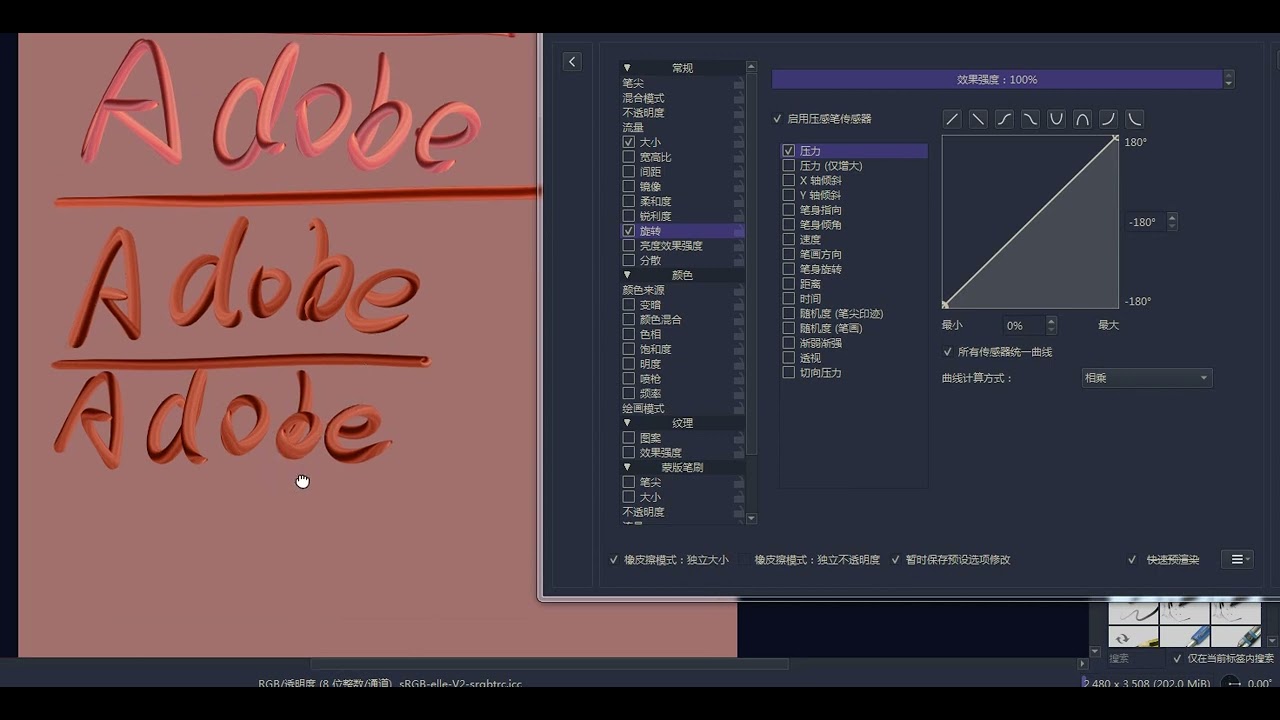This screenshot has height=720, width=1280.
Task: Adjust the 效果强度 100% slider
Action: pos(997,79)
